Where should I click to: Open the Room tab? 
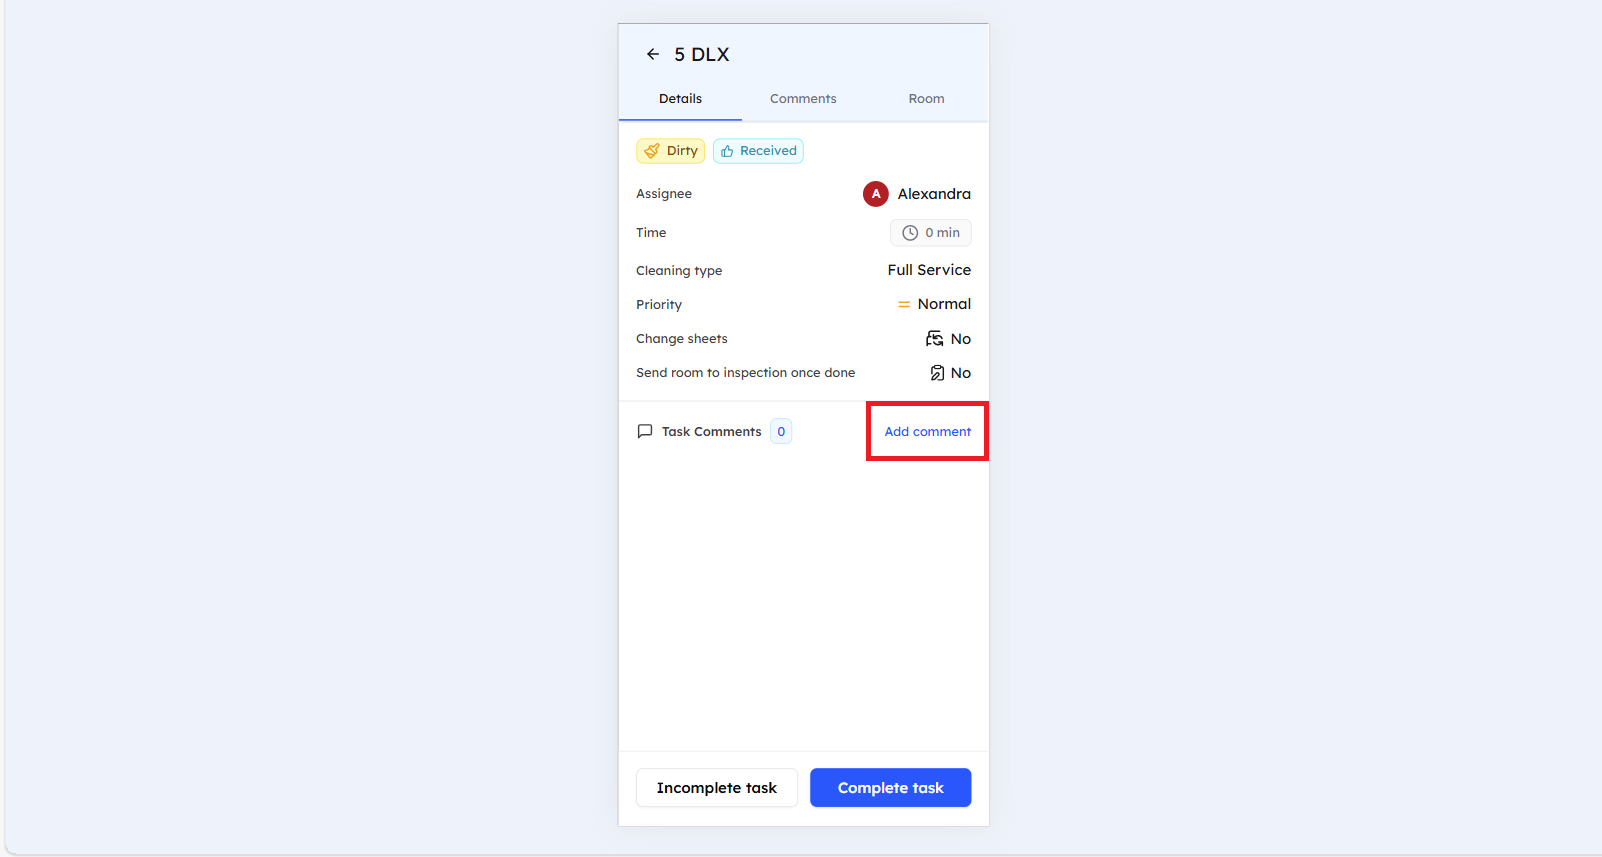click(926, 99)
